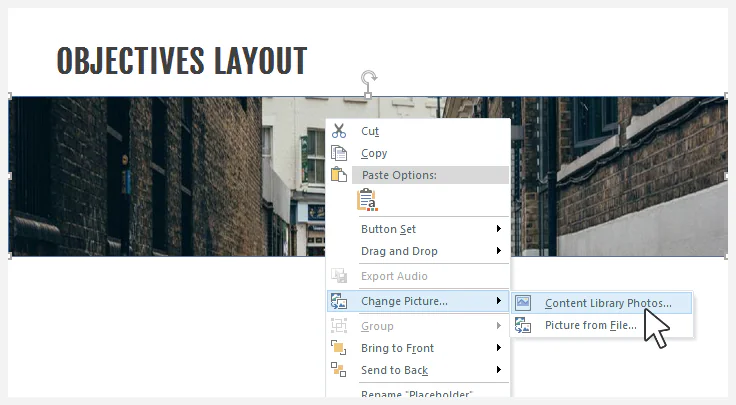Click the Send to Back icon

click(338, 370)
